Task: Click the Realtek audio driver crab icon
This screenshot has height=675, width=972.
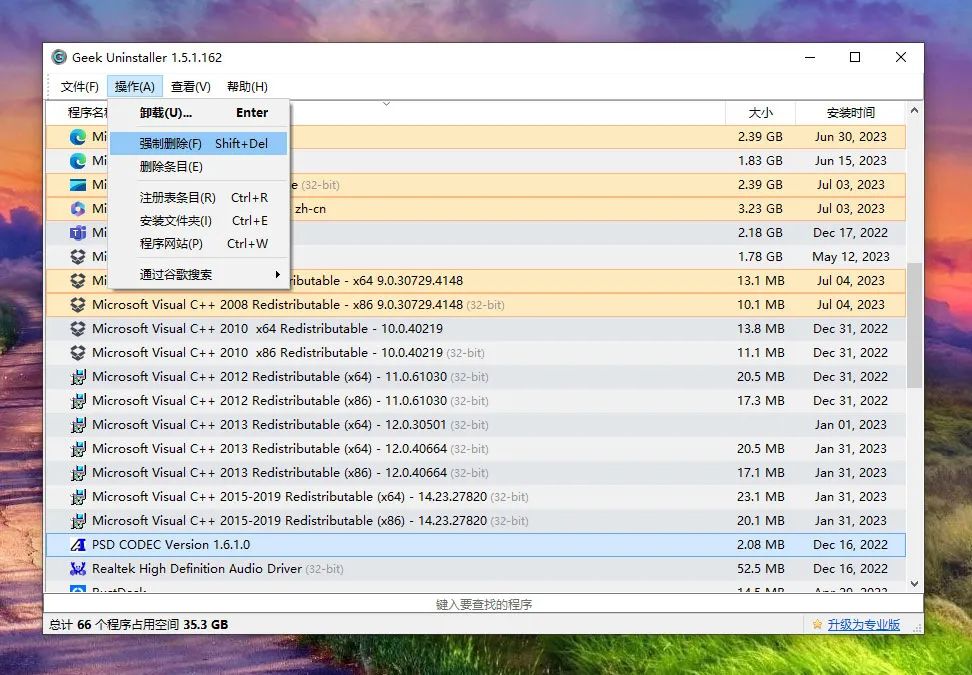Action: pos(78,569)
